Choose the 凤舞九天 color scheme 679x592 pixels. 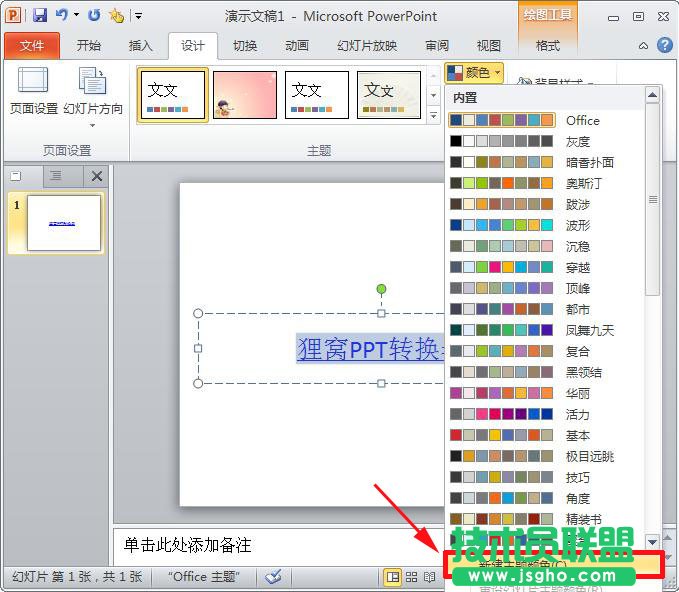pos(546,330)
